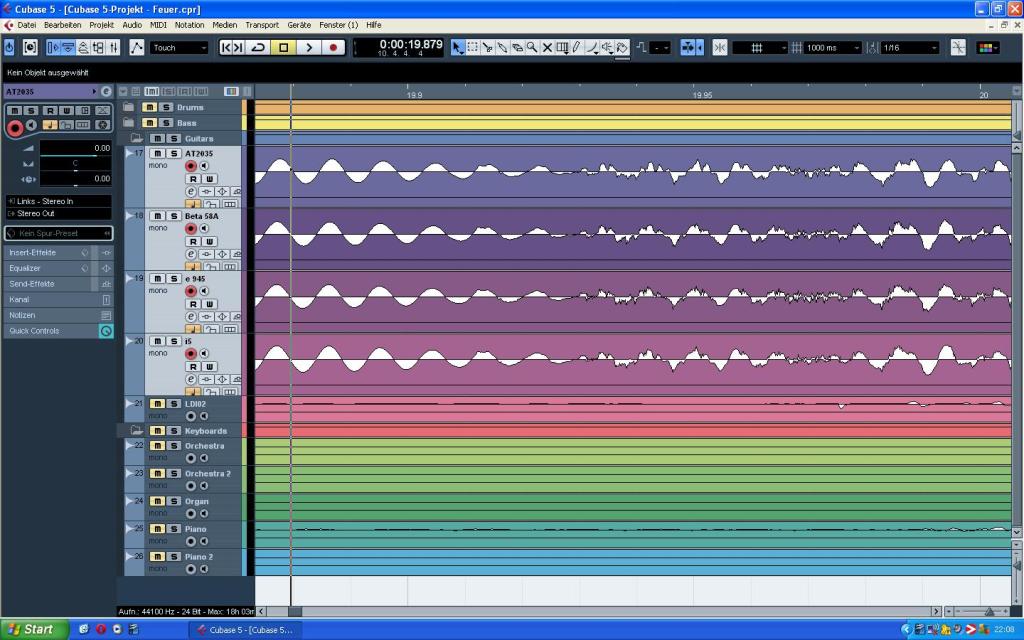
Task: Open edit channel settings 'e' for AT2035 inspector
Action: click(x=106, y=91)
